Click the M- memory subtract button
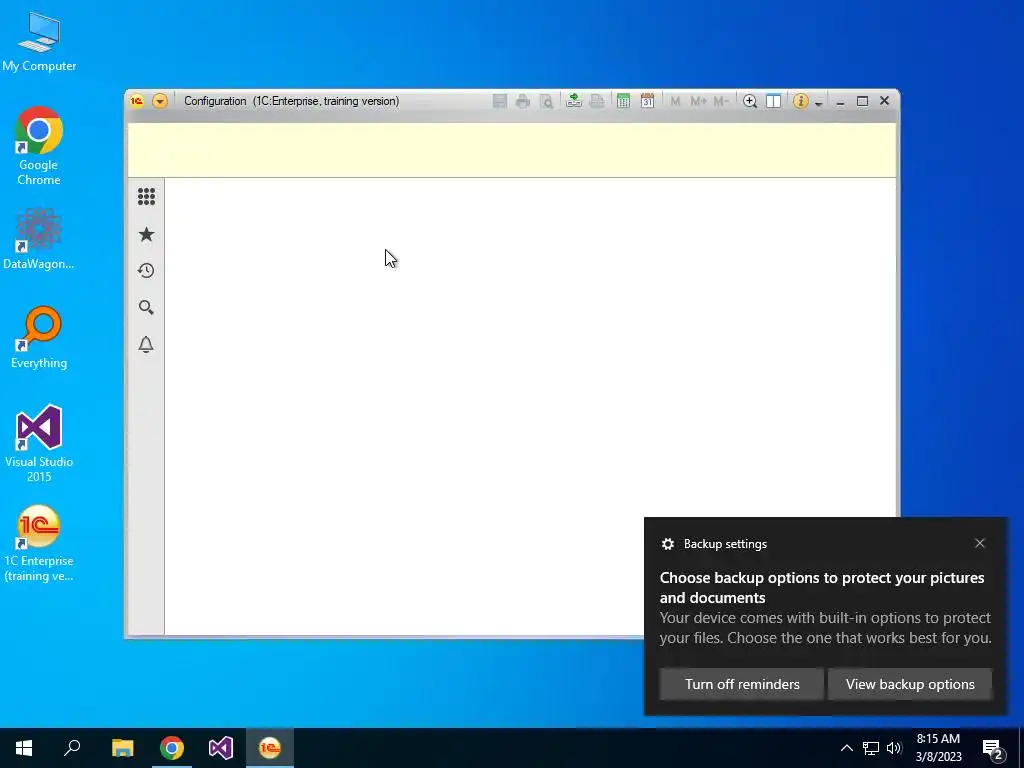The image size is (1024, 768). (x=721, y=101)
